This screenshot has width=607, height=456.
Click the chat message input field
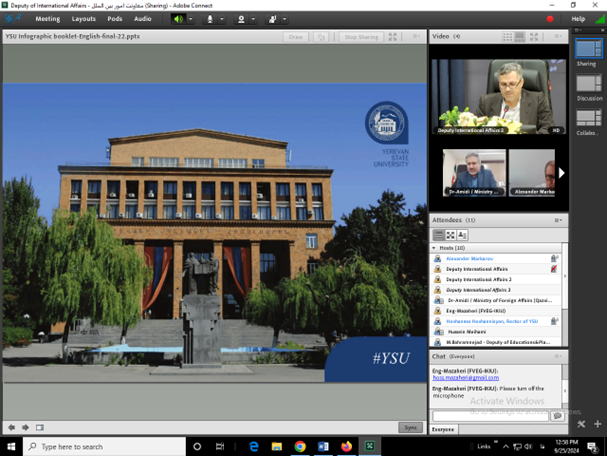(x=490, y=416)
